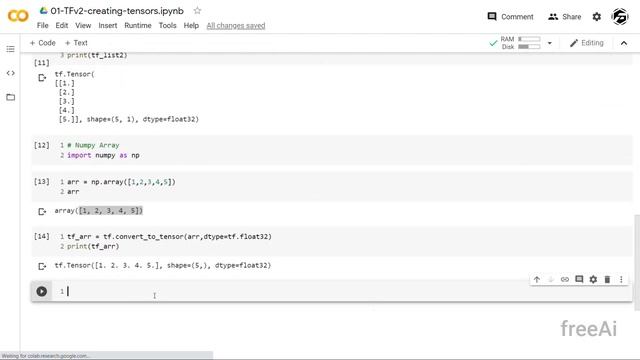Select cell execution count [12]
Image resolution: width=640 pixels, height=360 pixels.
[x=42, y=145]
